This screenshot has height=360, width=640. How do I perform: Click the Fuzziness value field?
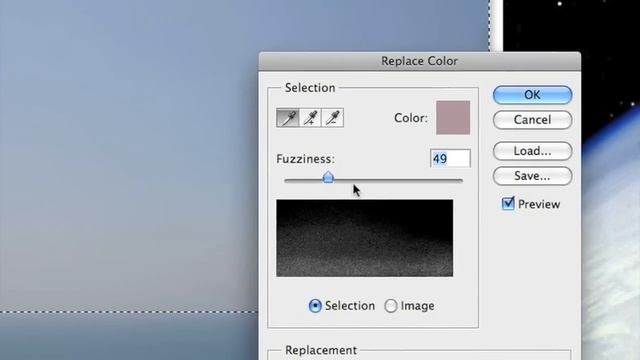point(450,158)
